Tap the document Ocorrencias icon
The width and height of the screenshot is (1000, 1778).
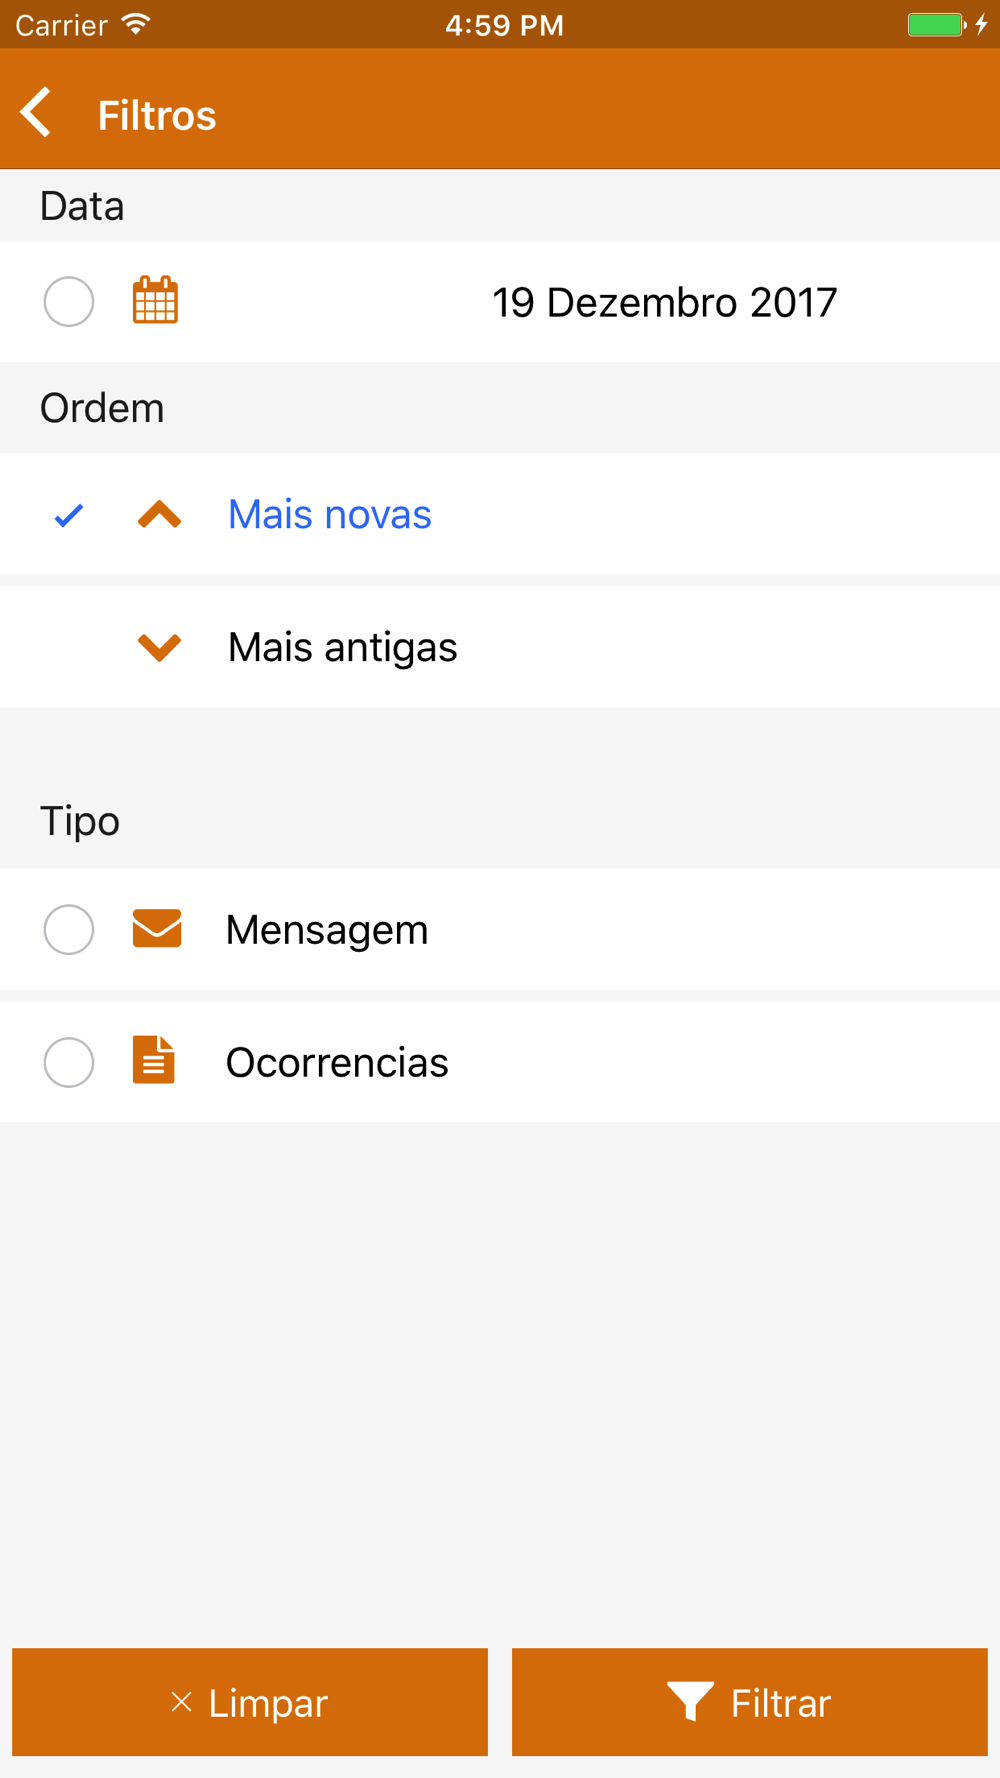click(154, 1061)
